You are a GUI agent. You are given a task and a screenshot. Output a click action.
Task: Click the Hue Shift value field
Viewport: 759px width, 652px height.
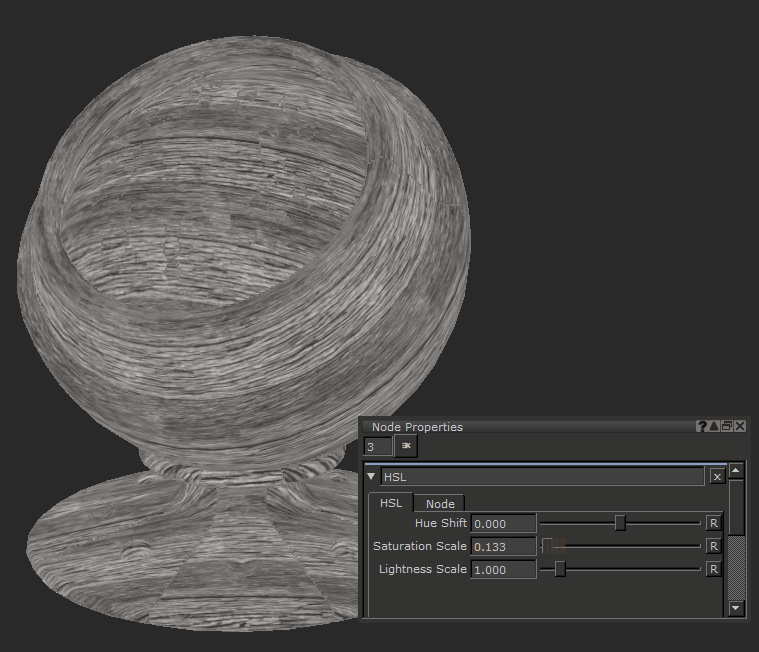click(x=503, y=523)
